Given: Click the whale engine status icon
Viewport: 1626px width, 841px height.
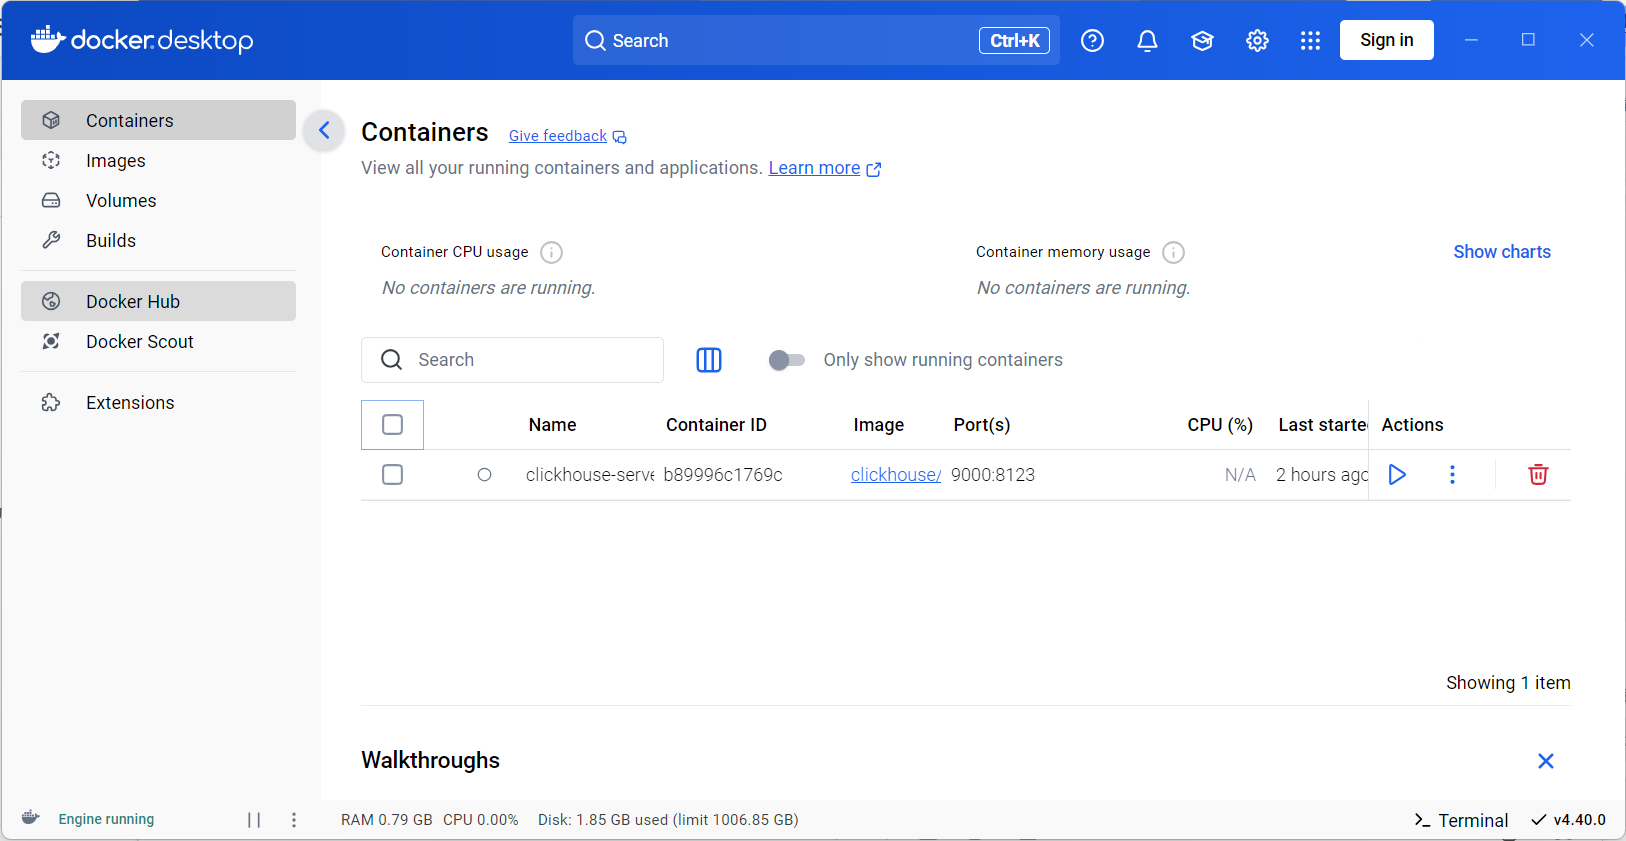Looking at the screenshot, I should click(31, 818).
